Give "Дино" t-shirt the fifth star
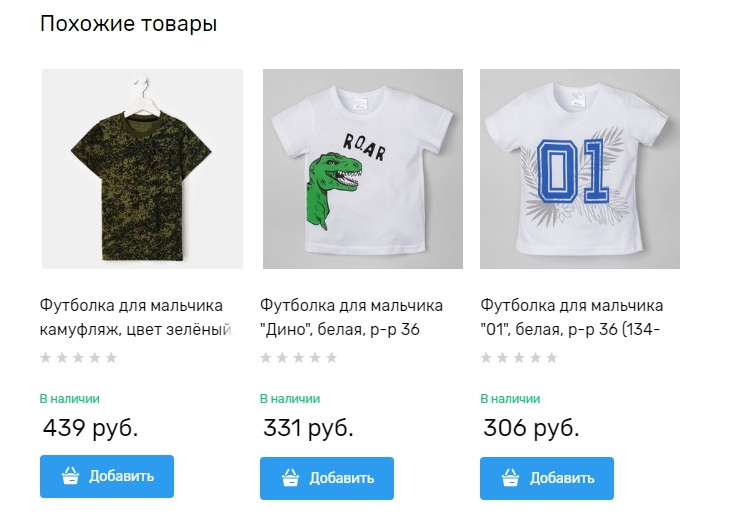This screenshot has width=740, height=526. tap(331, 358)
